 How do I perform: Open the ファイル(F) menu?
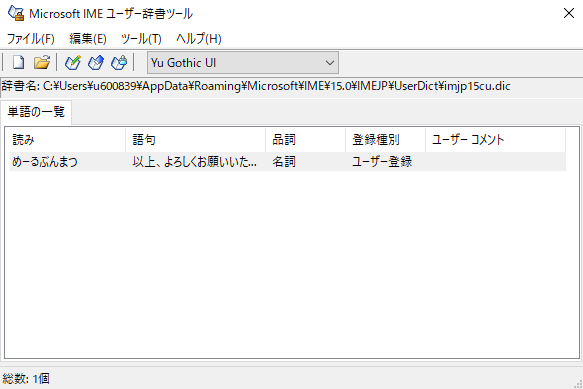[30, 39]
